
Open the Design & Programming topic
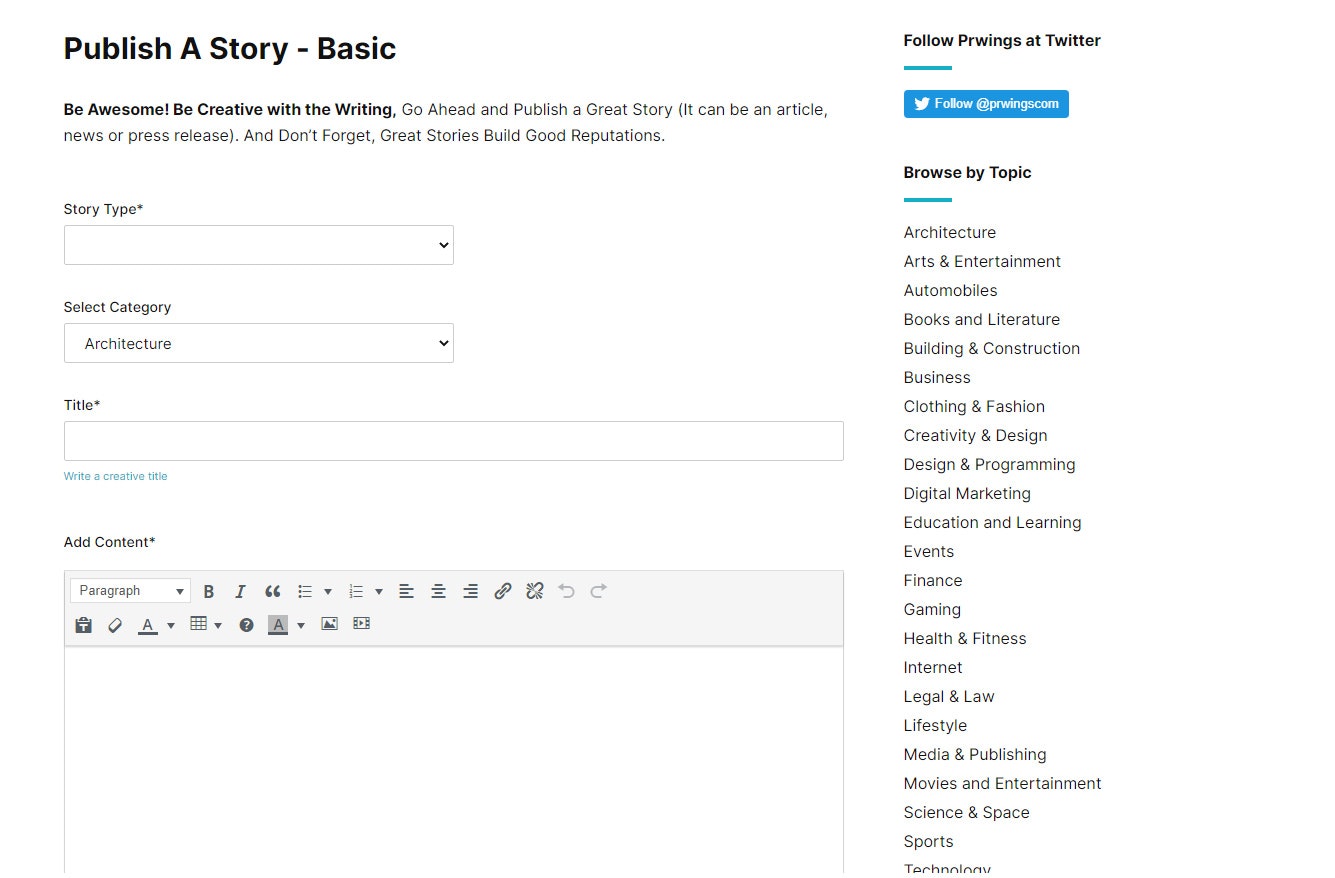coord(990,464)
